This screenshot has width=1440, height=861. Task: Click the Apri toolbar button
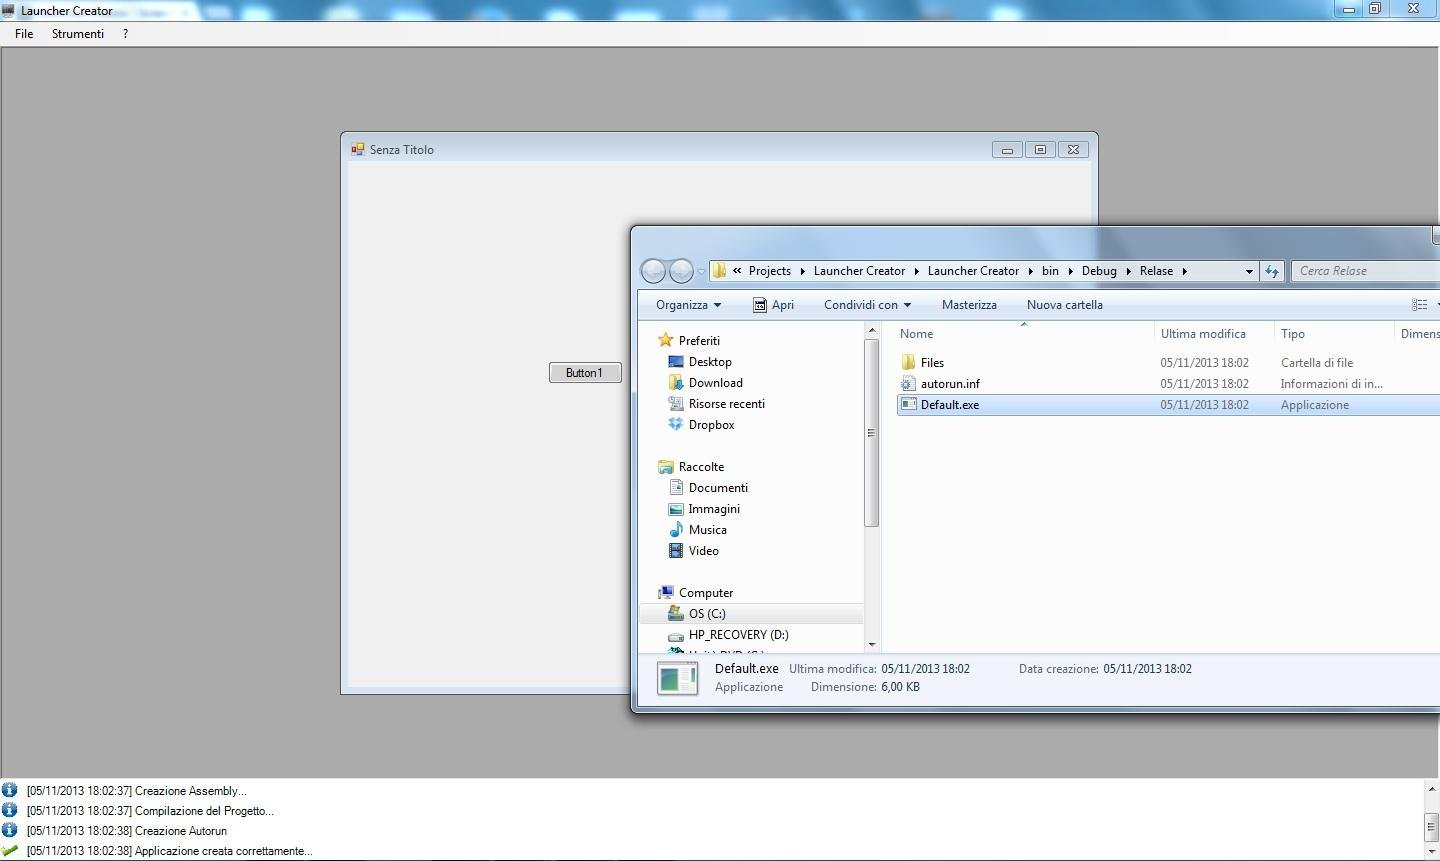tap(773, 305)
